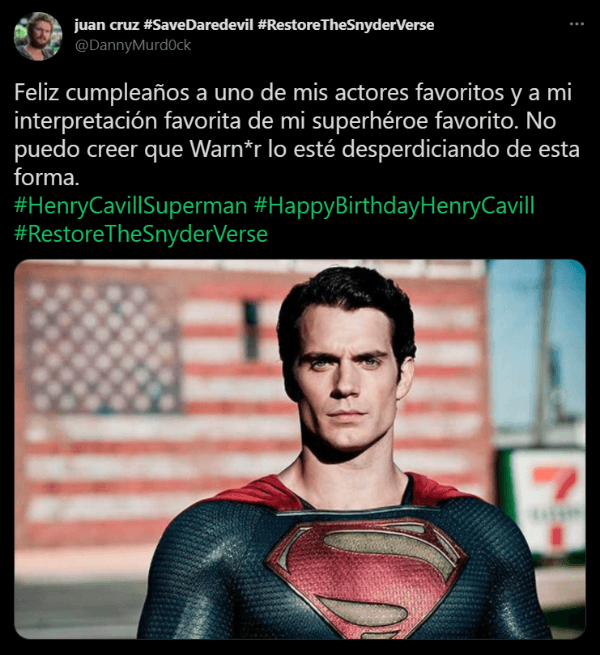Open the display name juan cruz
600x655 pixels.
[106, 25]
